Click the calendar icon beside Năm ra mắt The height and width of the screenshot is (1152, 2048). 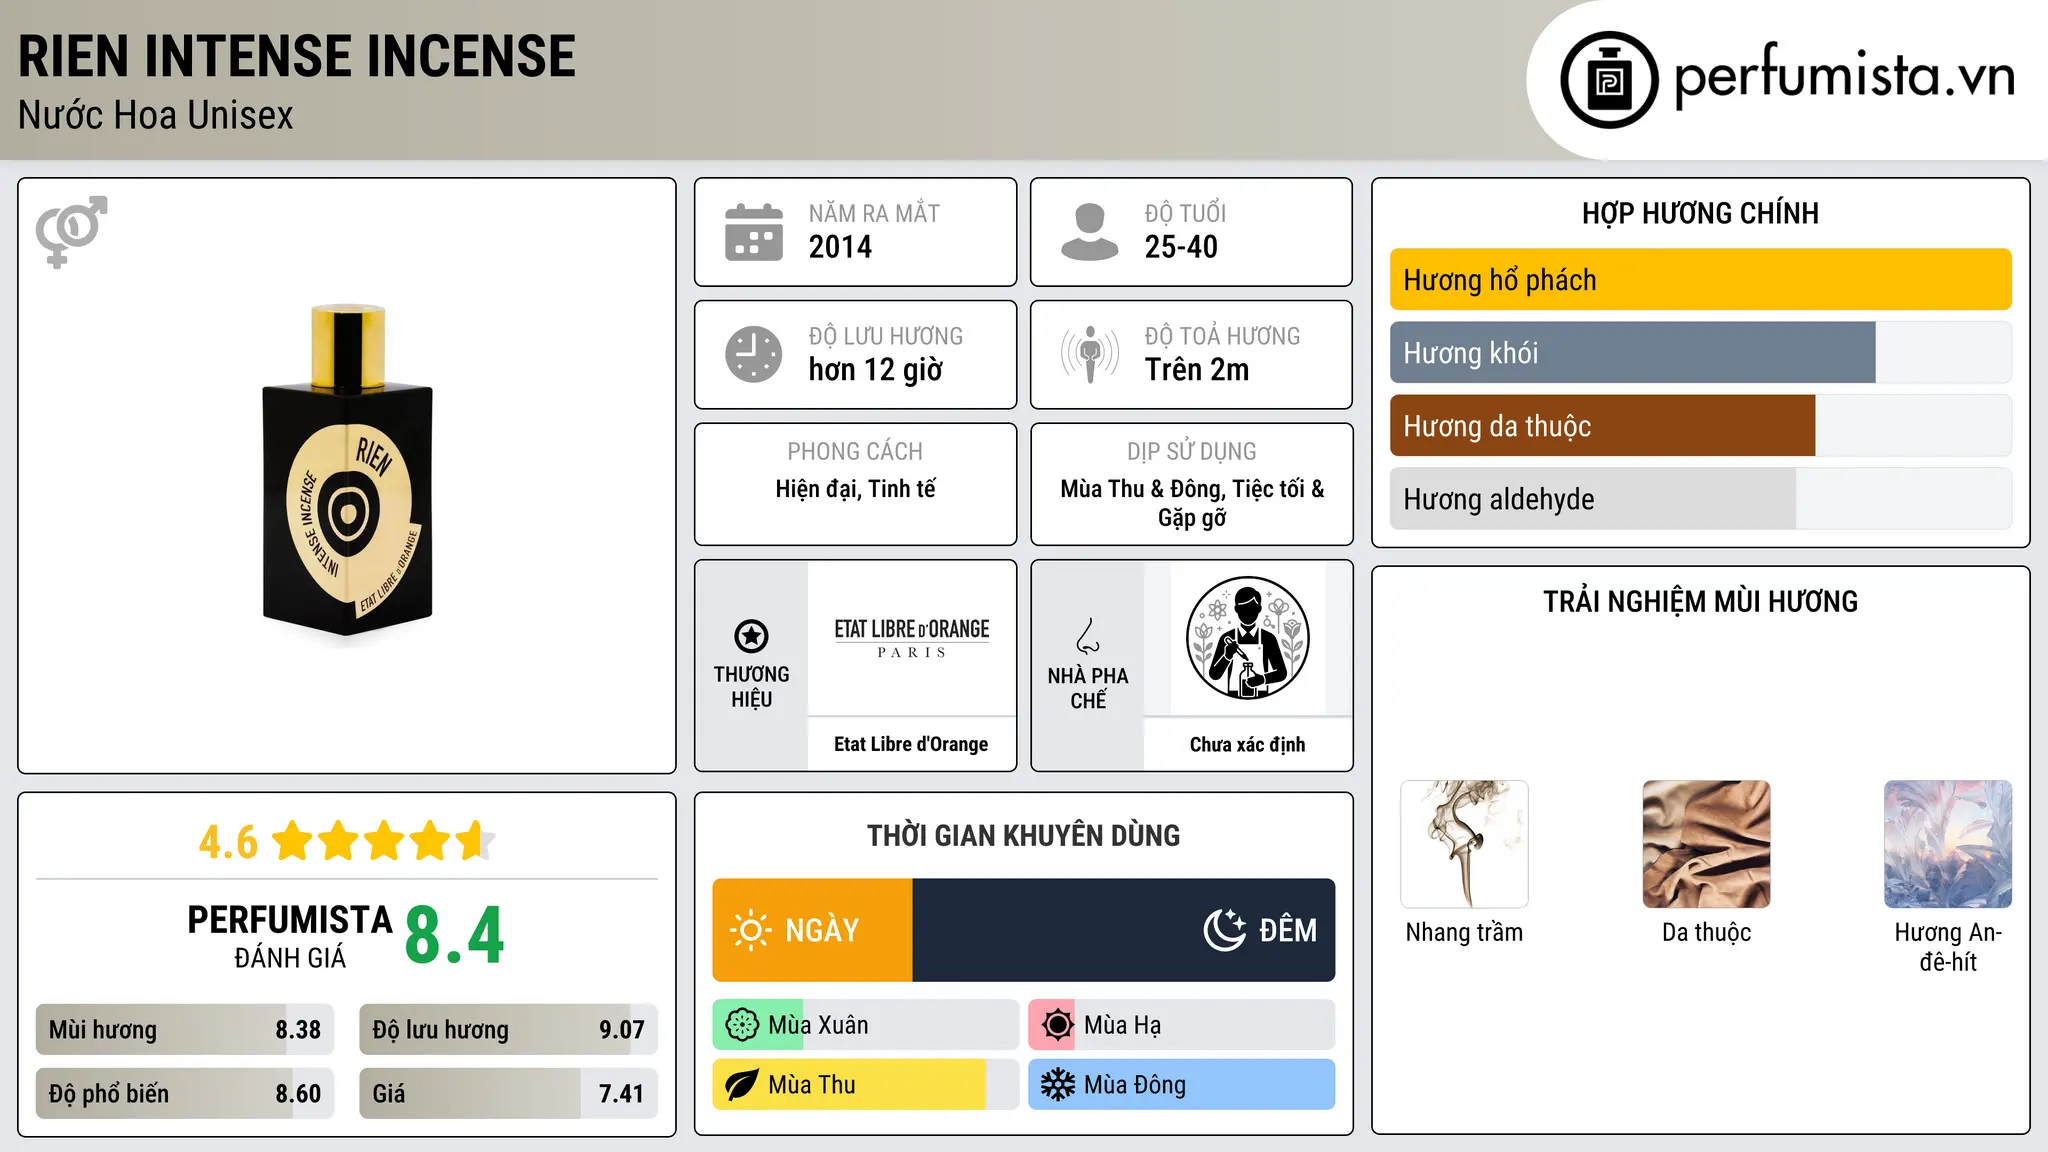coord(754,232)
